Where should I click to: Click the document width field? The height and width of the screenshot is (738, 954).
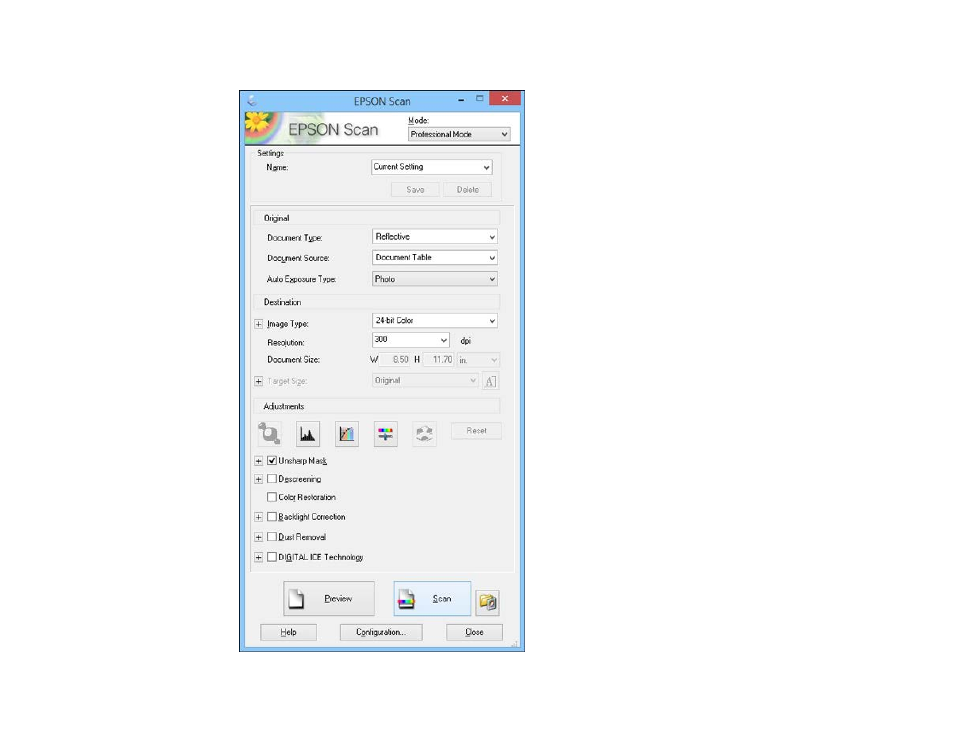coord(394,360)
